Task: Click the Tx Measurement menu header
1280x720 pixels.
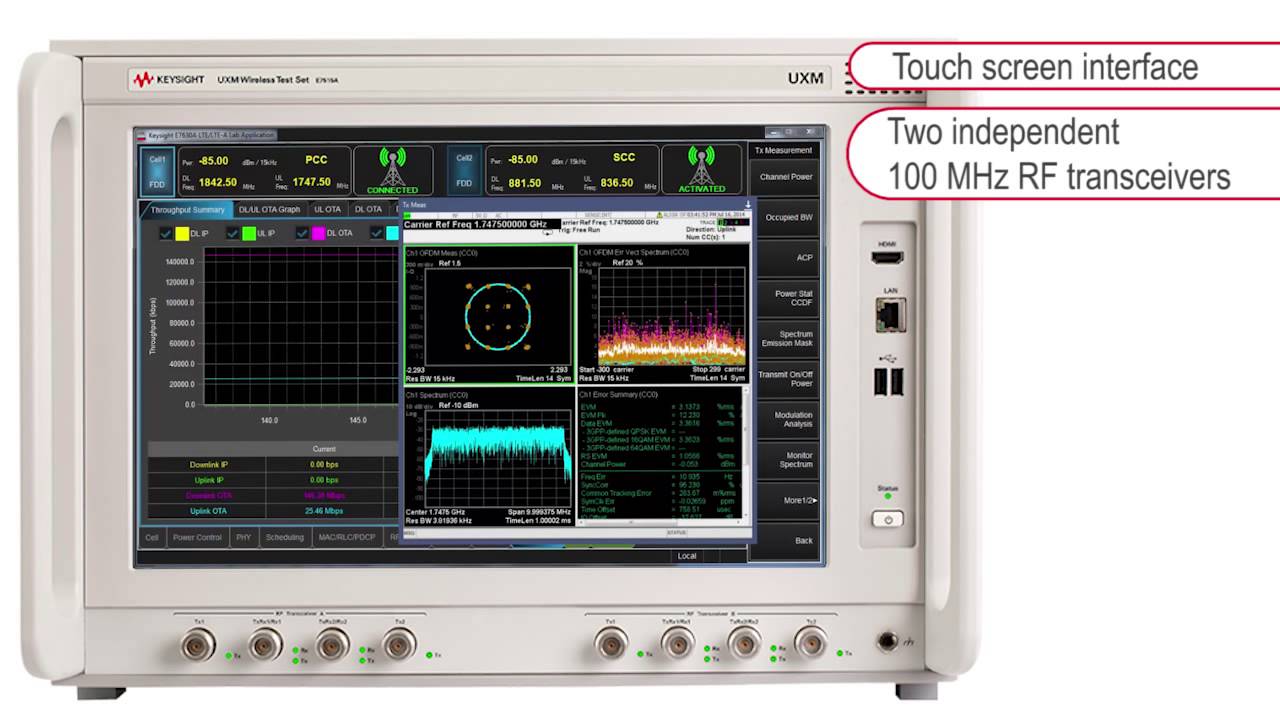Action: click(784, 150)
